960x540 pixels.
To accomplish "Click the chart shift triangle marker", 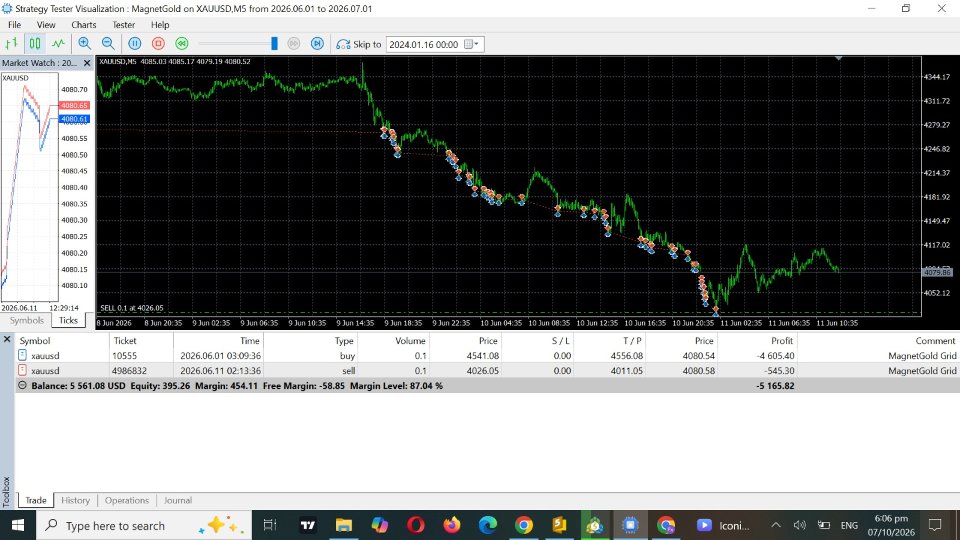I will tap(839, 58).
